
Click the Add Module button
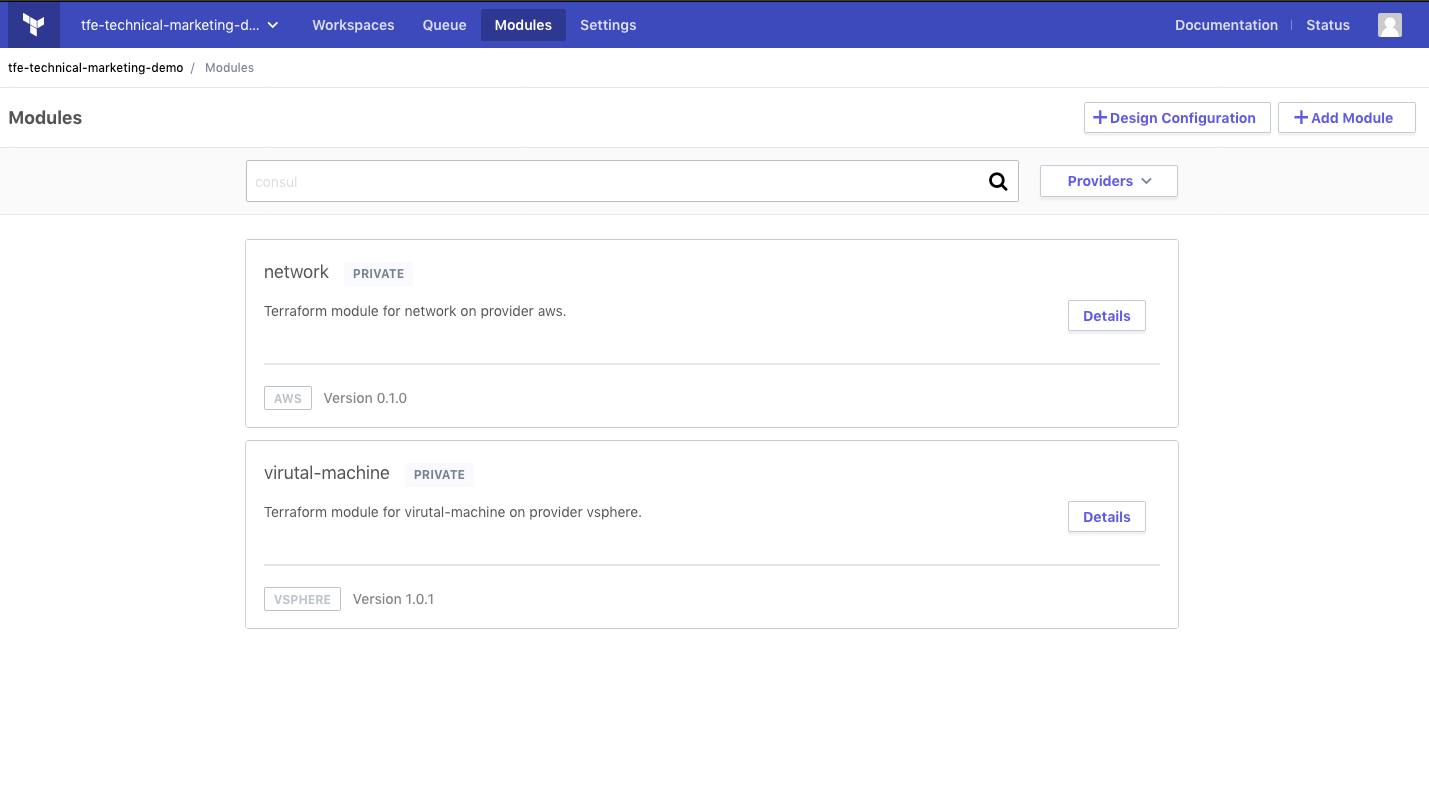(1346, 117)
